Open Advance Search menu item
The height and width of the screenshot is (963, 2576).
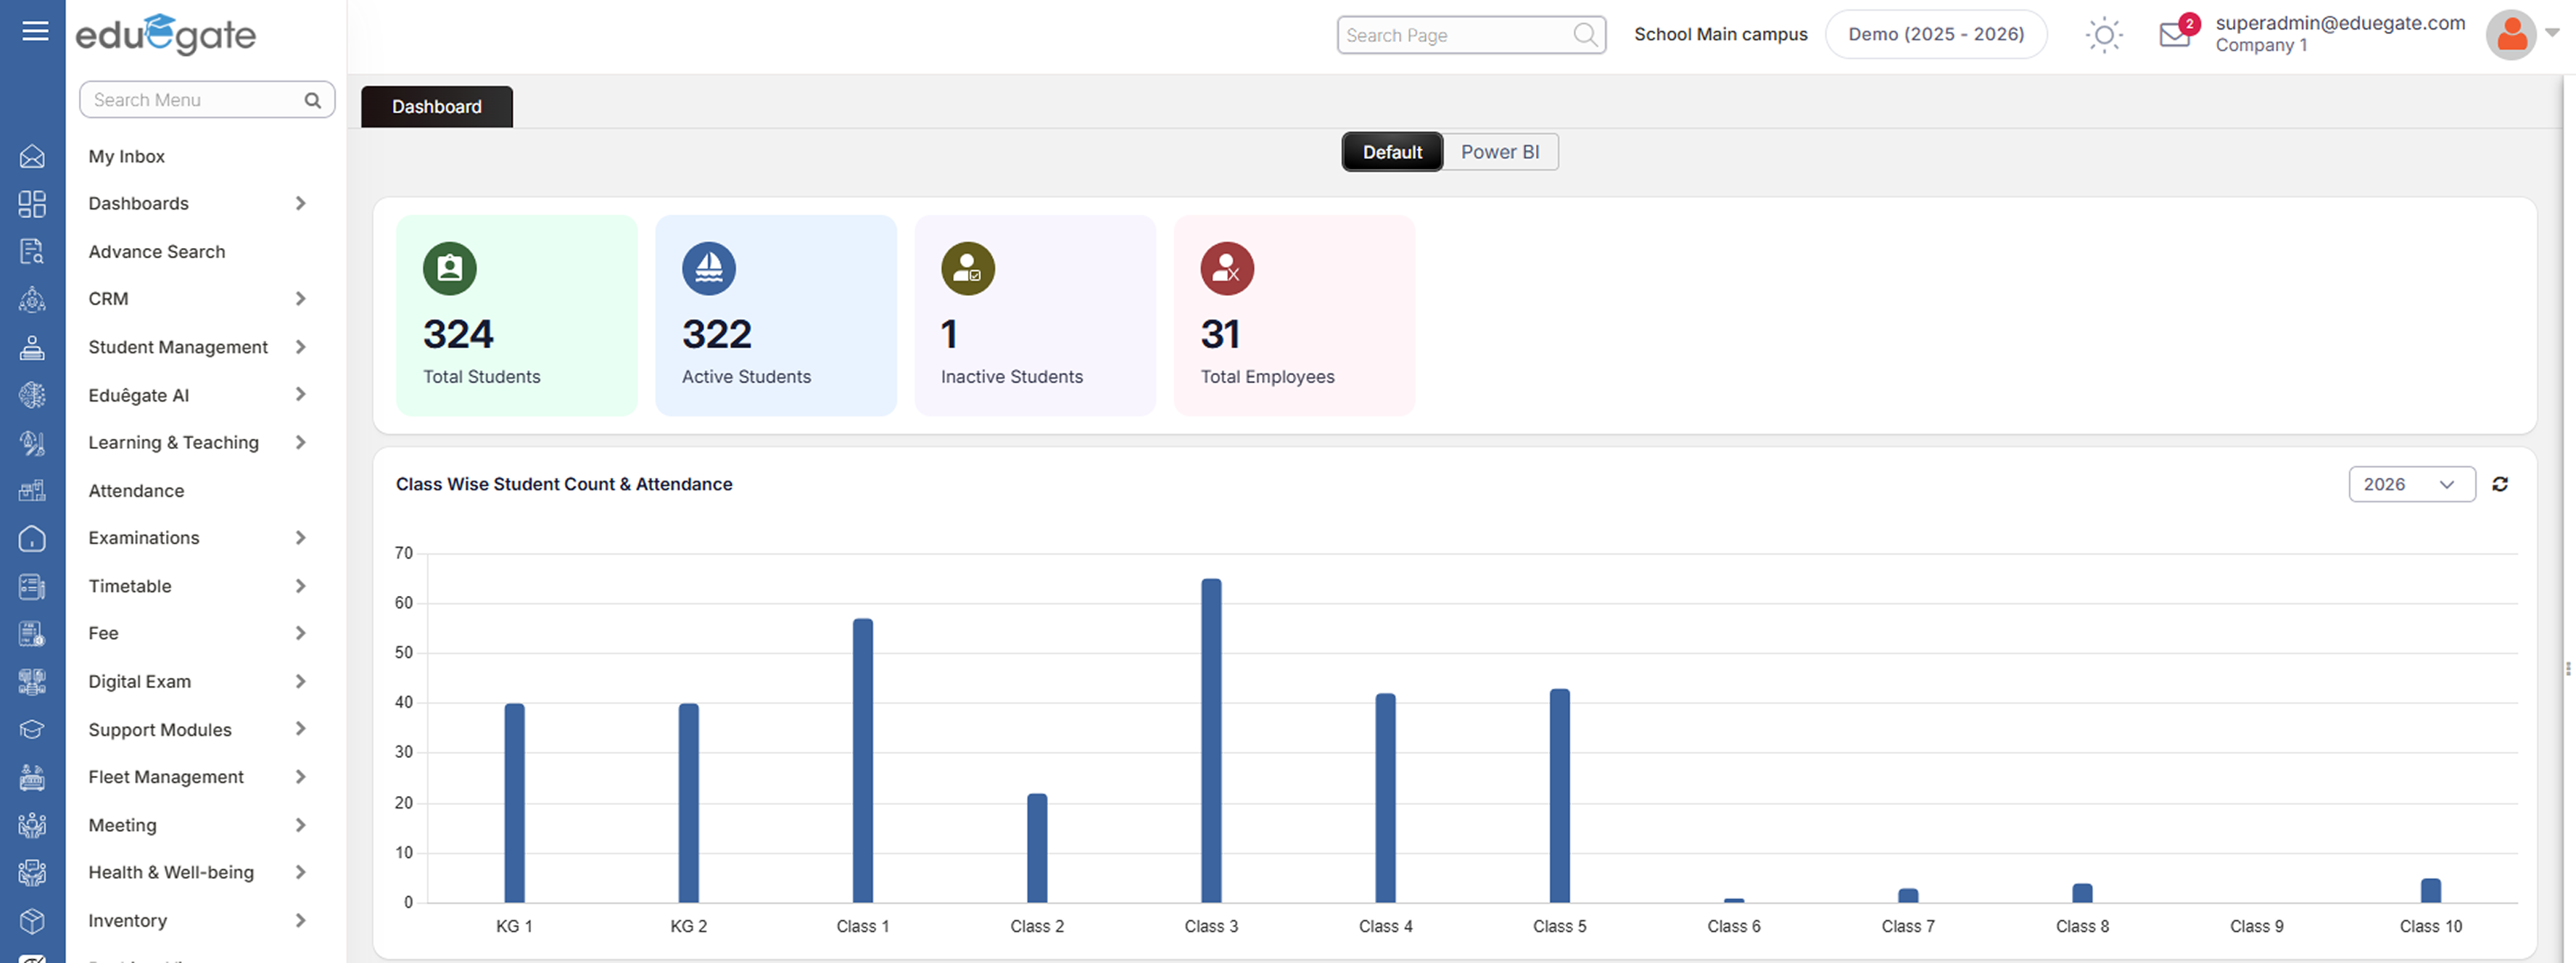[157, 252]
